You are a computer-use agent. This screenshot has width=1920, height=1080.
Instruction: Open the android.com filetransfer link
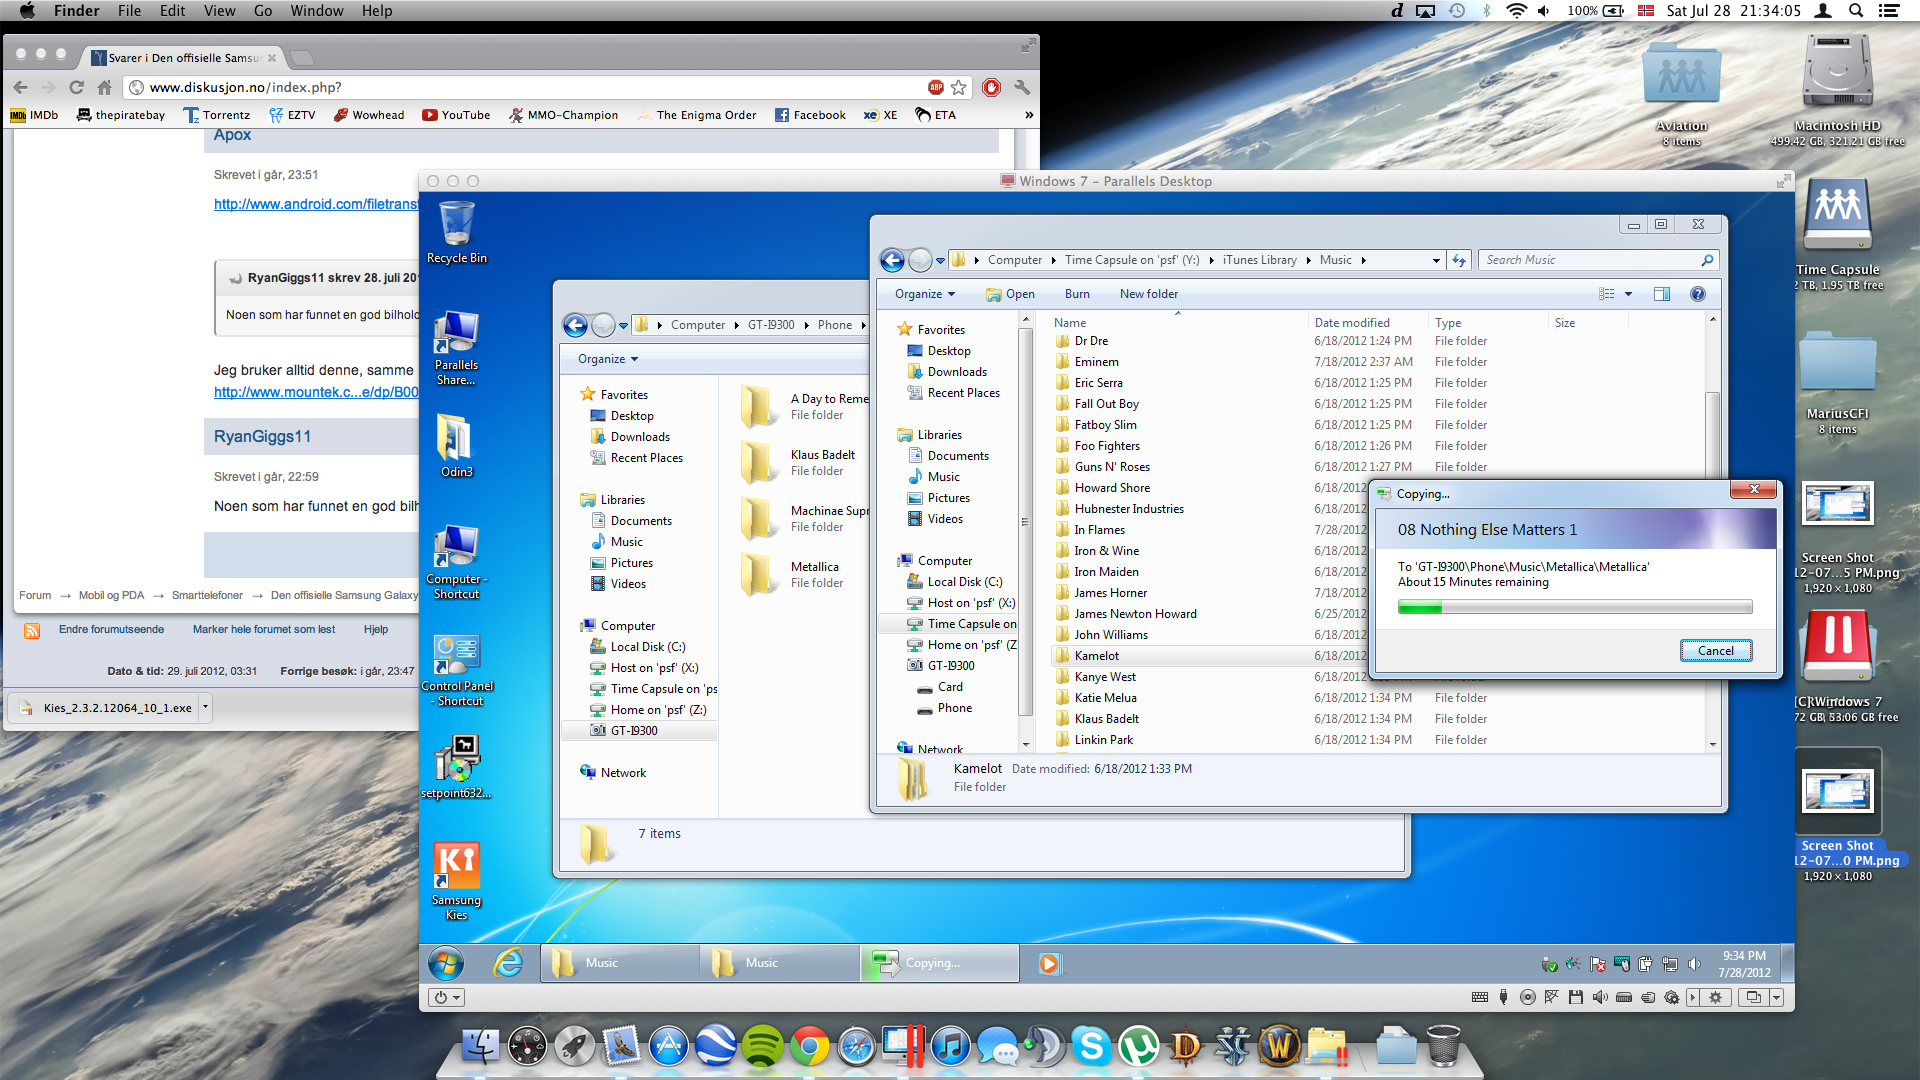[x=316, y=204]
